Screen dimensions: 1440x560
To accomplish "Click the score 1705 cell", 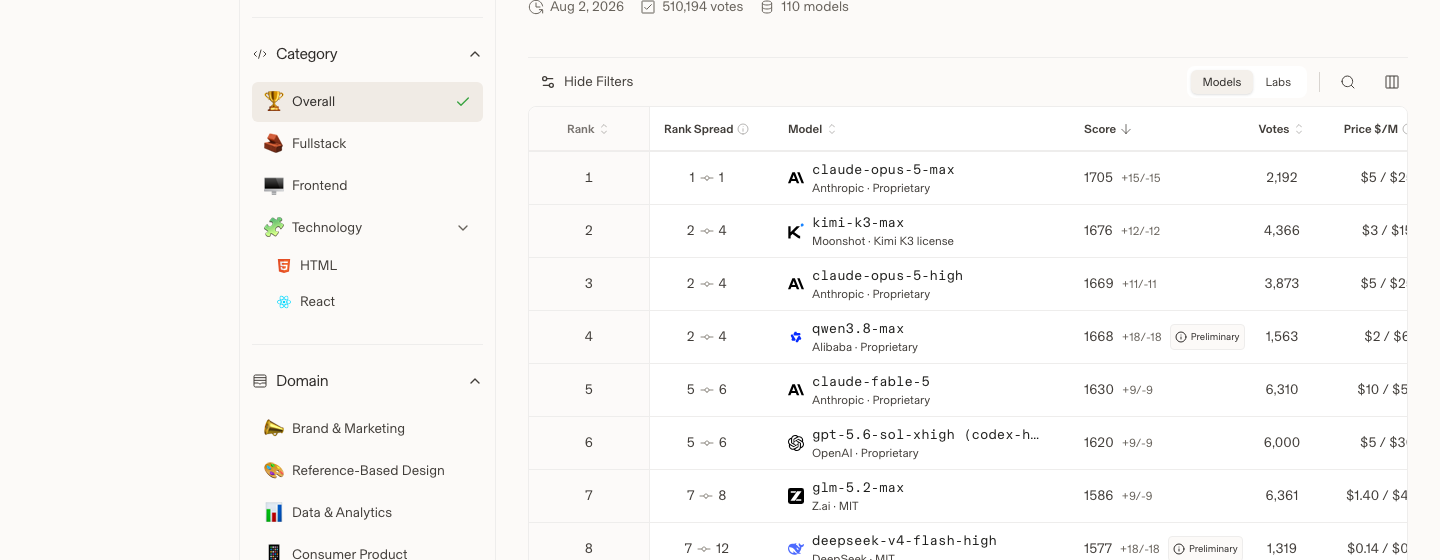I will pos(1098,178).
